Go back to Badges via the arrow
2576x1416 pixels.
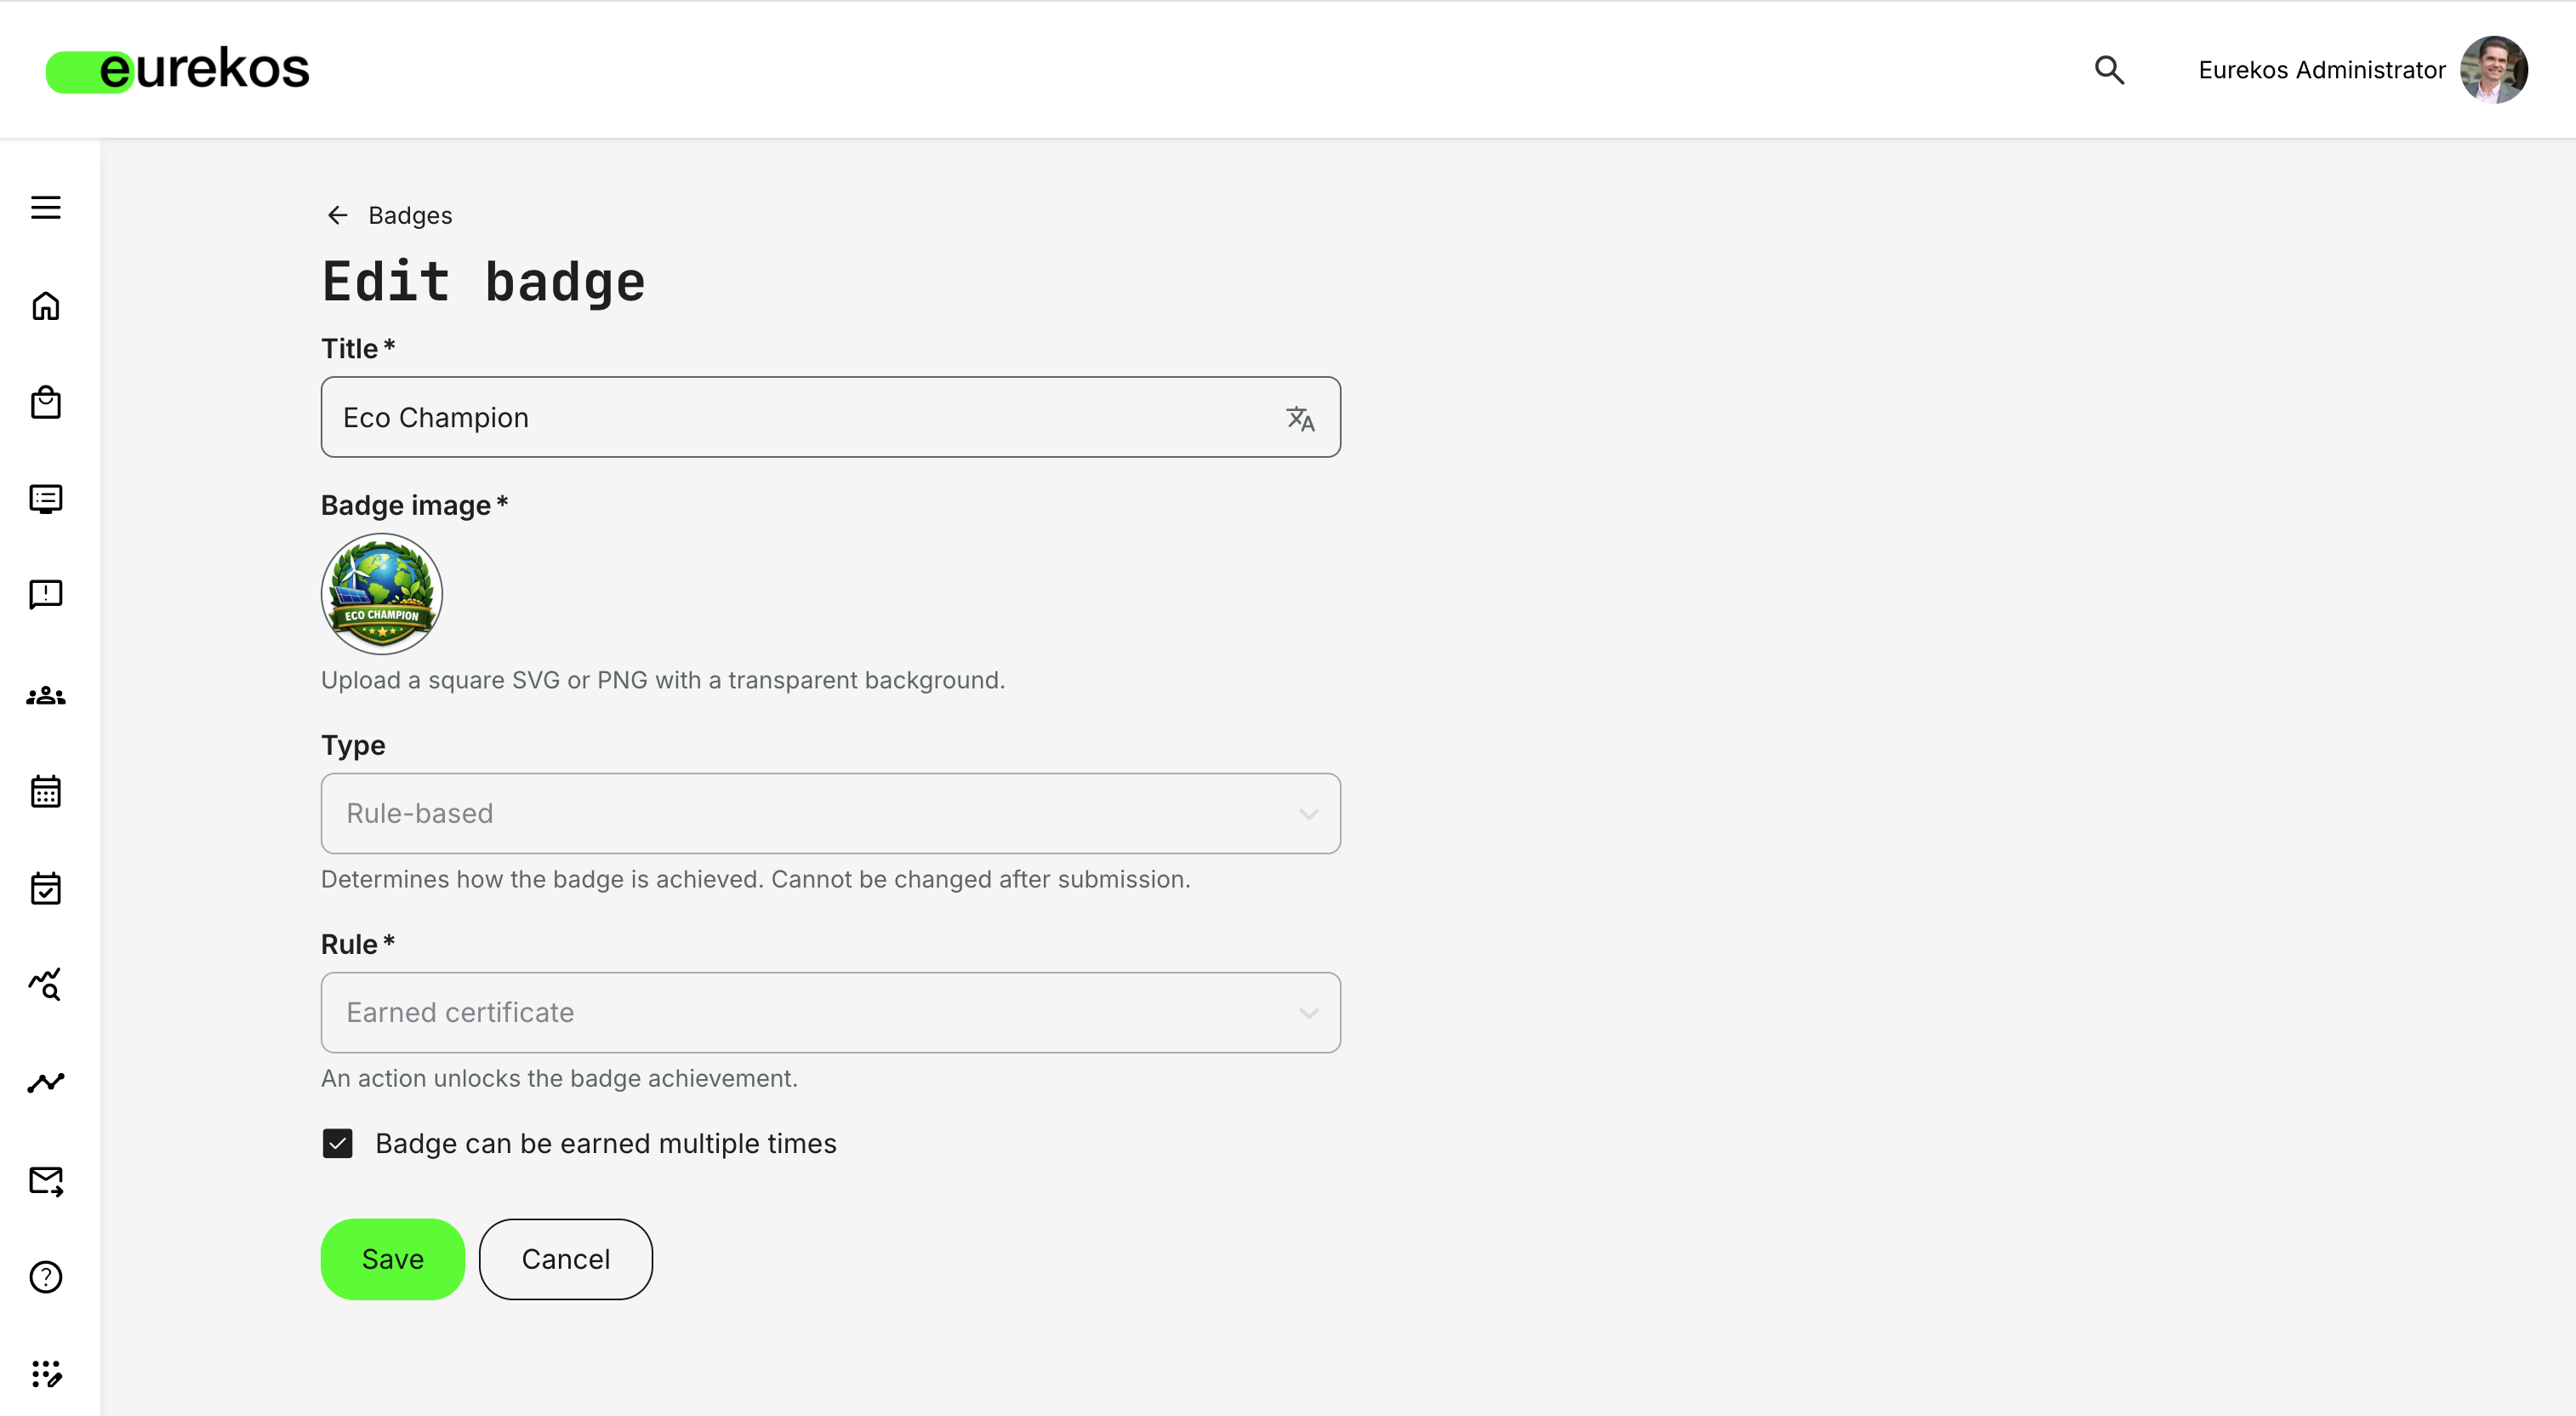(337, 215)
